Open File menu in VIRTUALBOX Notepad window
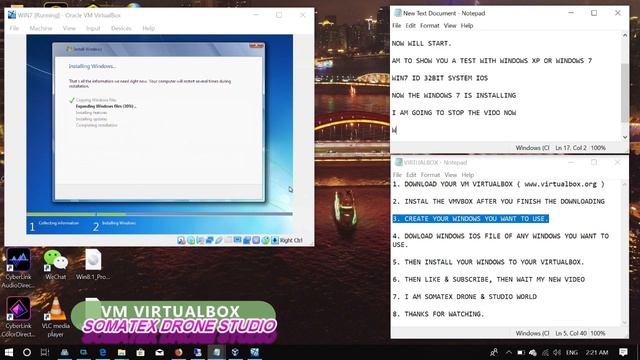The image size is (640, 360). point(397,175)
